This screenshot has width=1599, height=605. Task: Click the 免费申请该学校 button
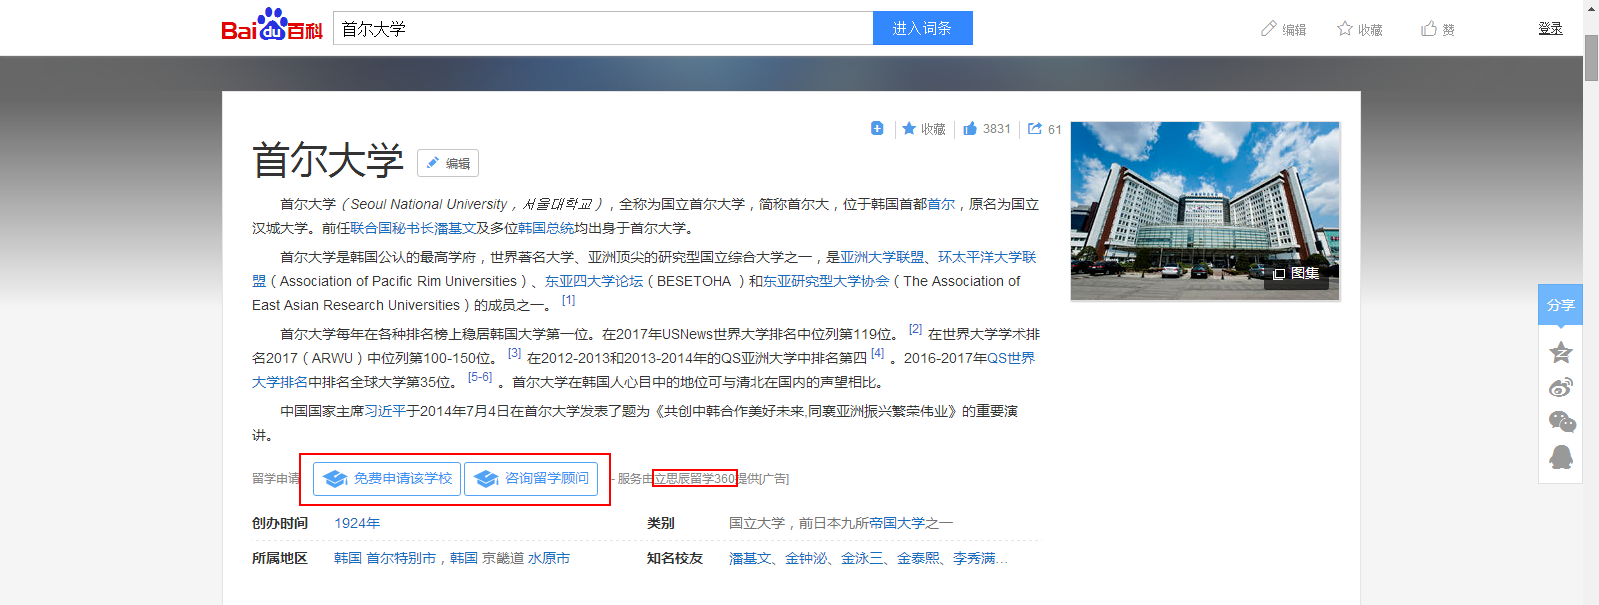(x=387, y=479)
